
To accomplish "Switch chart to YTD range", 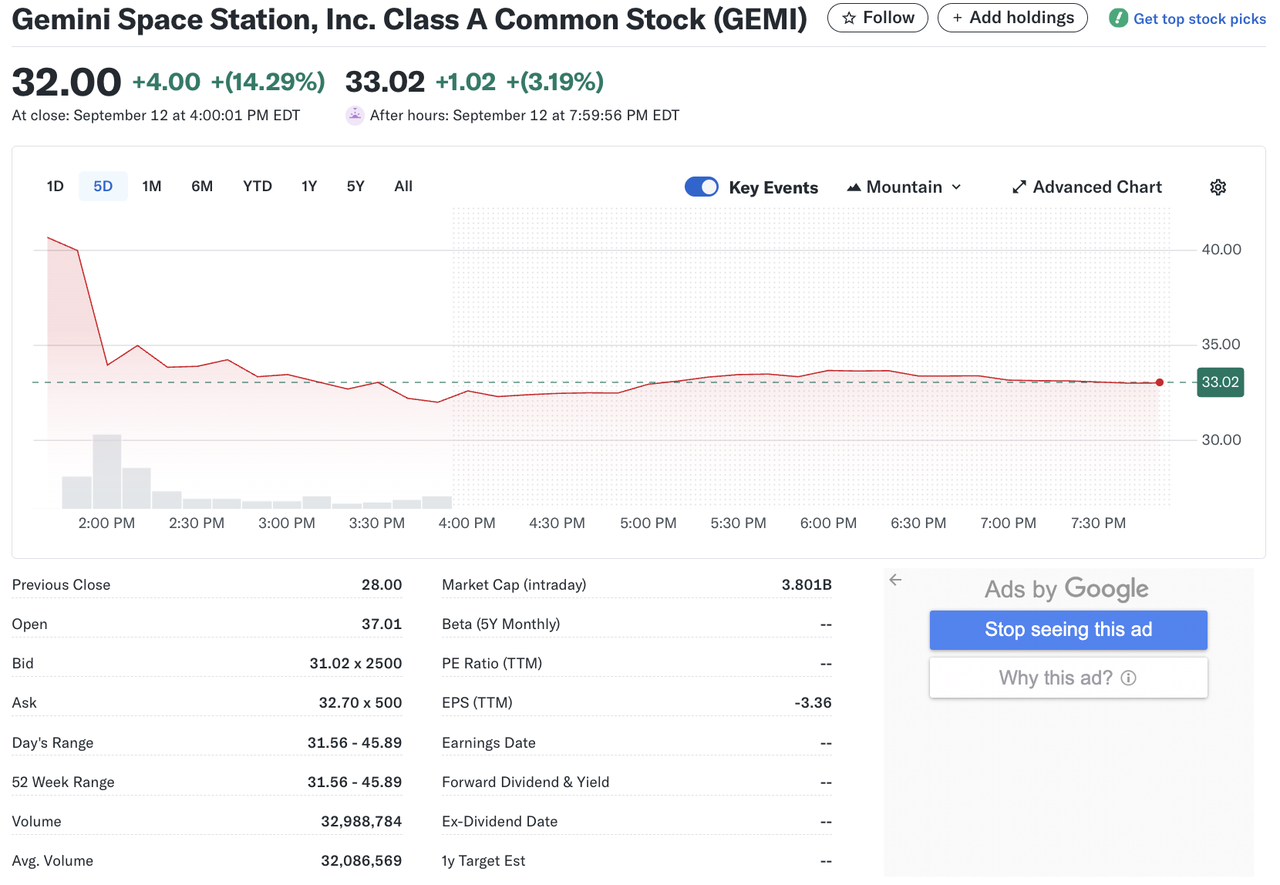I will pos(257,186).
